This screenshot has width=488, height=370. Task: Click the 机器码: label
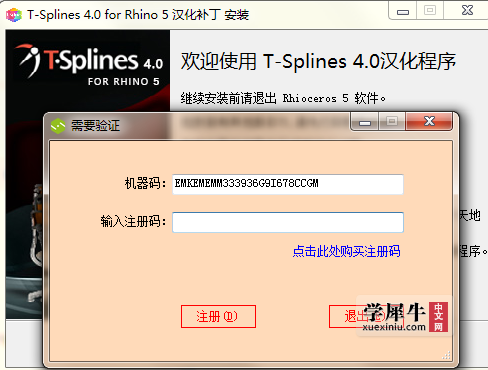145,183
